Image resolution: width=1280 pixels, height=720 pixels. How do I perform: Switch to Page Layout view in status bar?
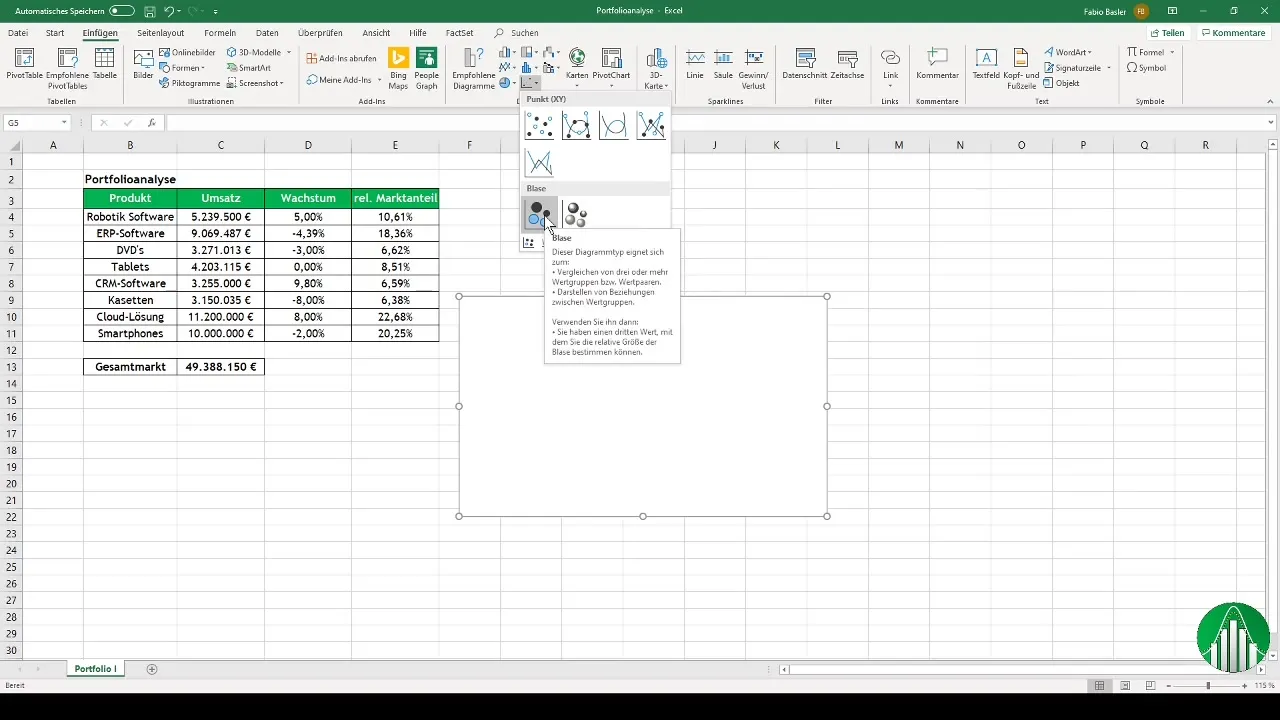1125,686
